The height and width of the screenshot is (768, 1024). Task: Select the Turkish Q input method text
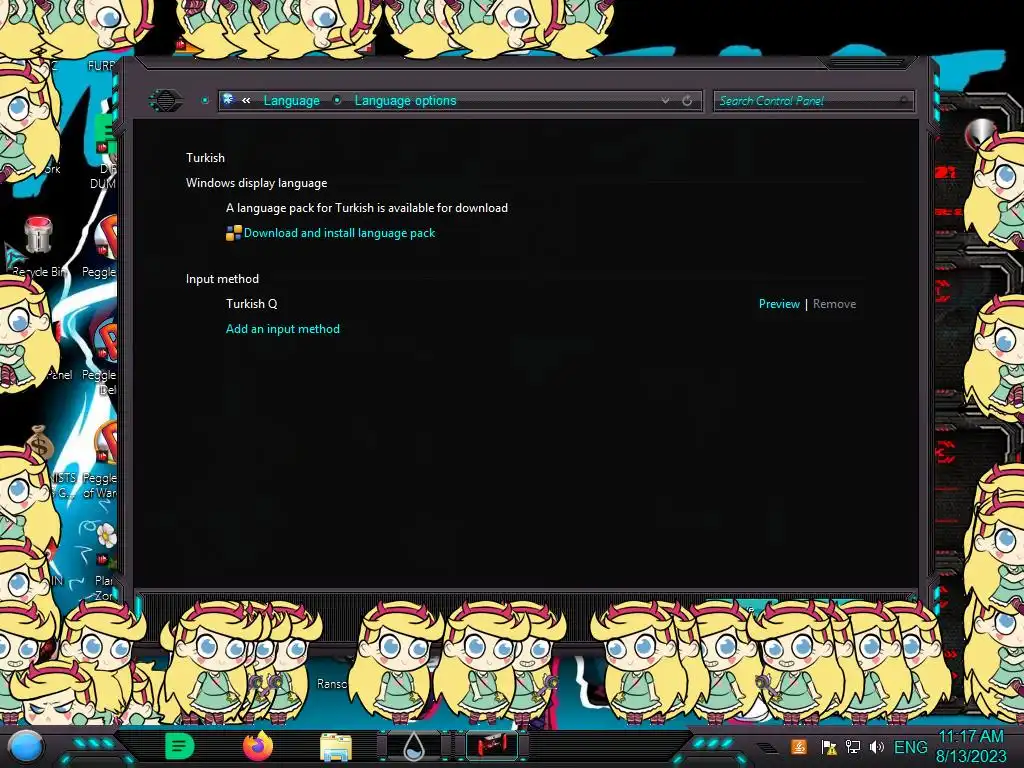251,304
